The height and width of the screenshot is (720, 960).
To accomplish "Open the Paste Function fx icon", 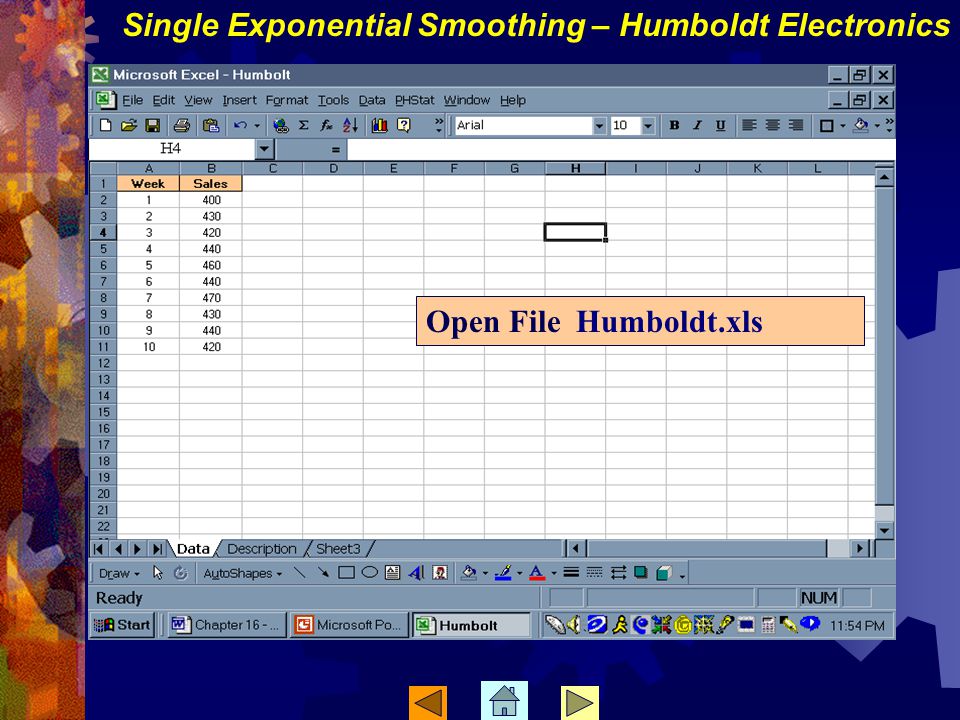I will (326, 126).
